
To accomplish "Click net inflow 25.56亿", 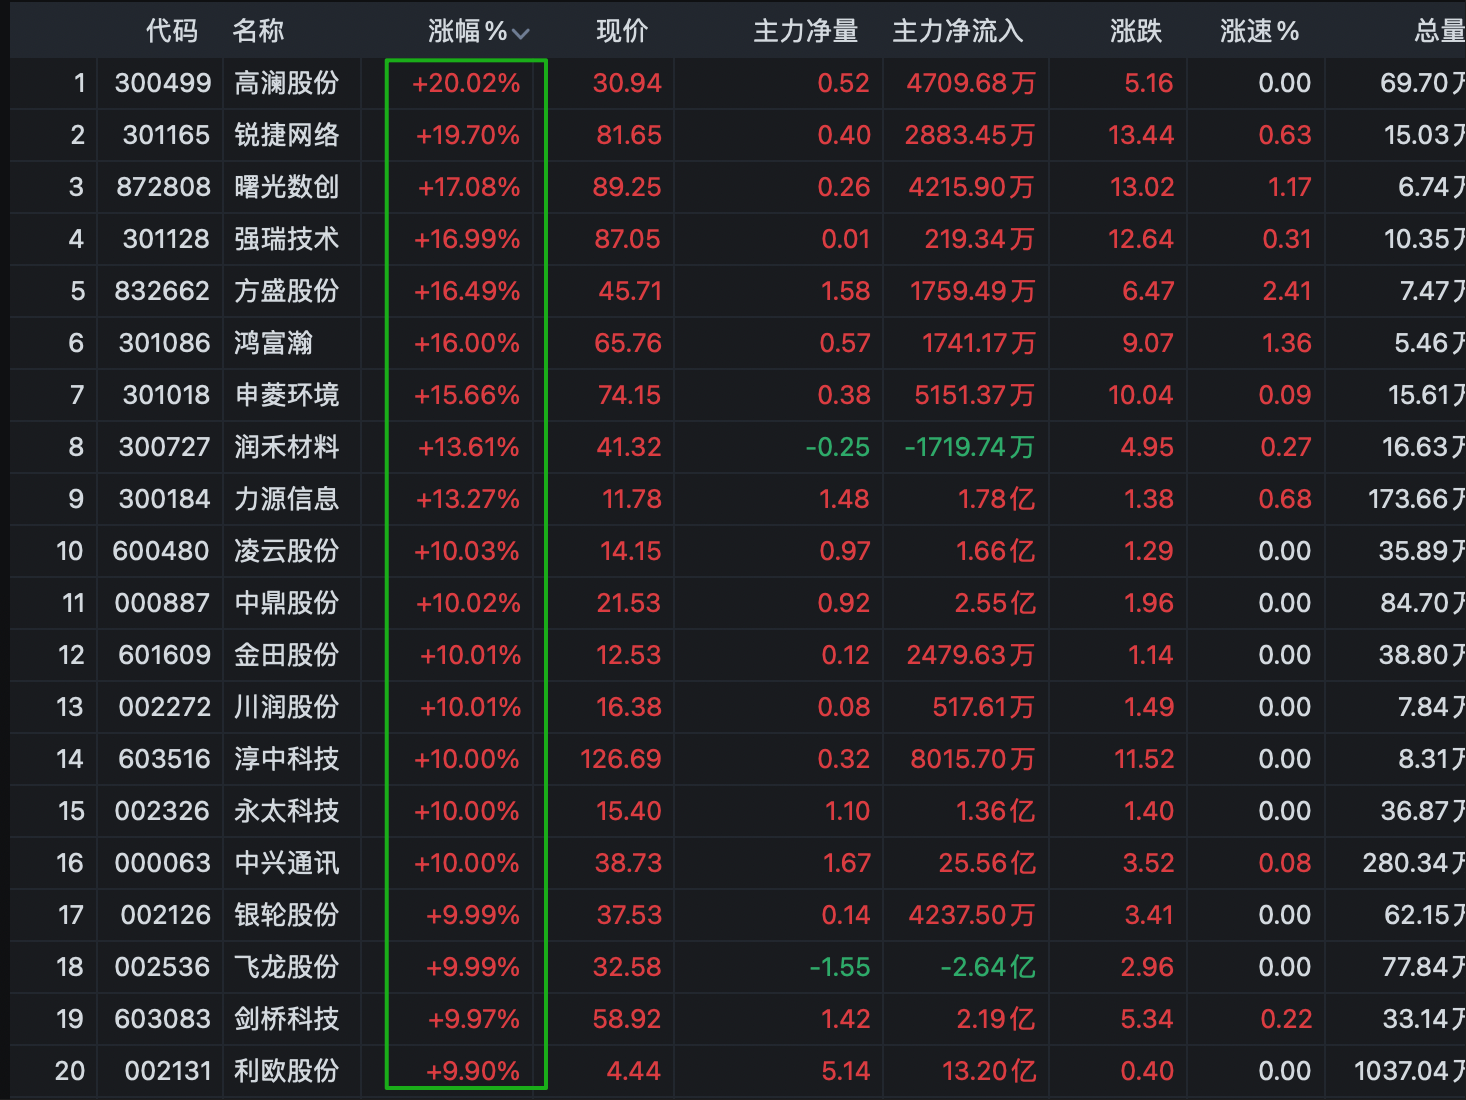I will coord(987,863).
